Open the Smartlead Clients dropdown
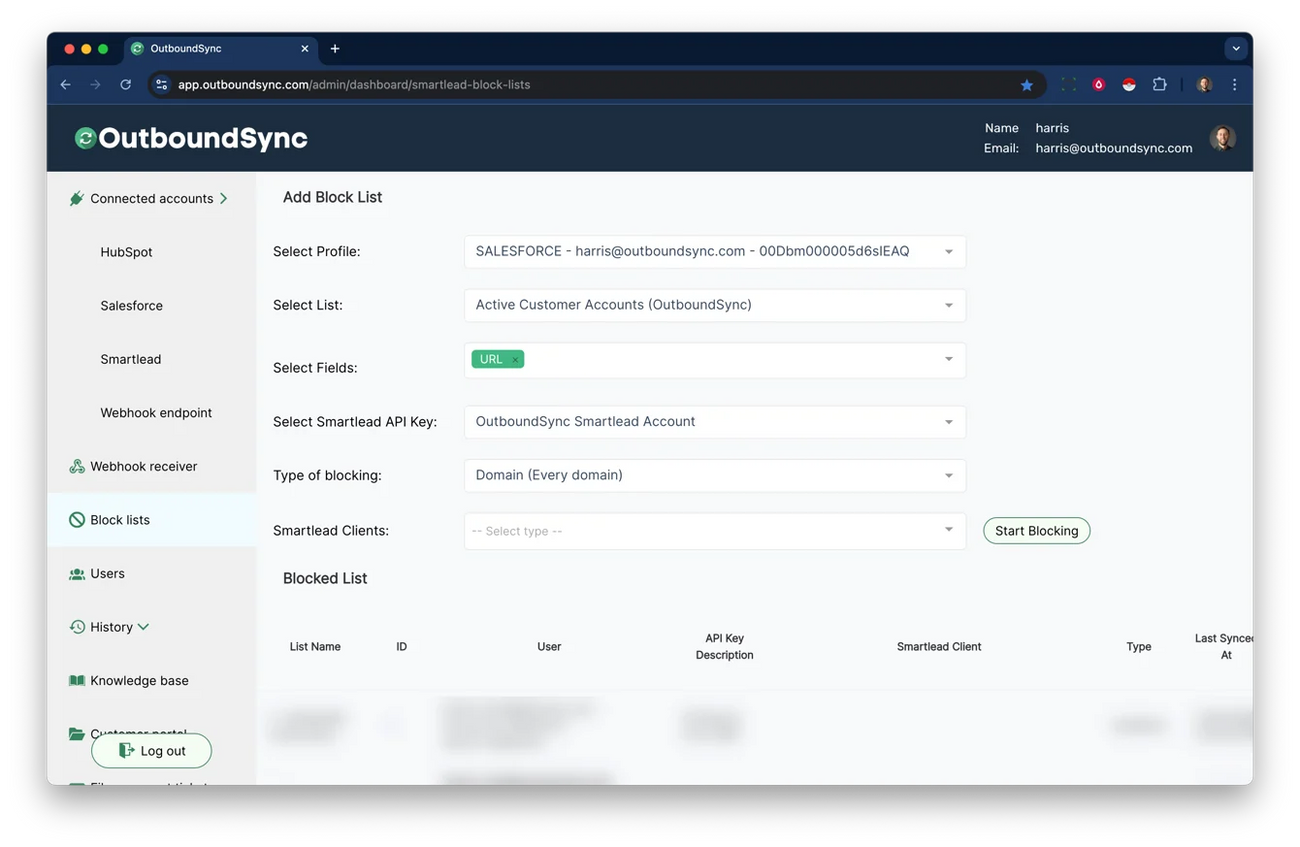 (713, 530)
